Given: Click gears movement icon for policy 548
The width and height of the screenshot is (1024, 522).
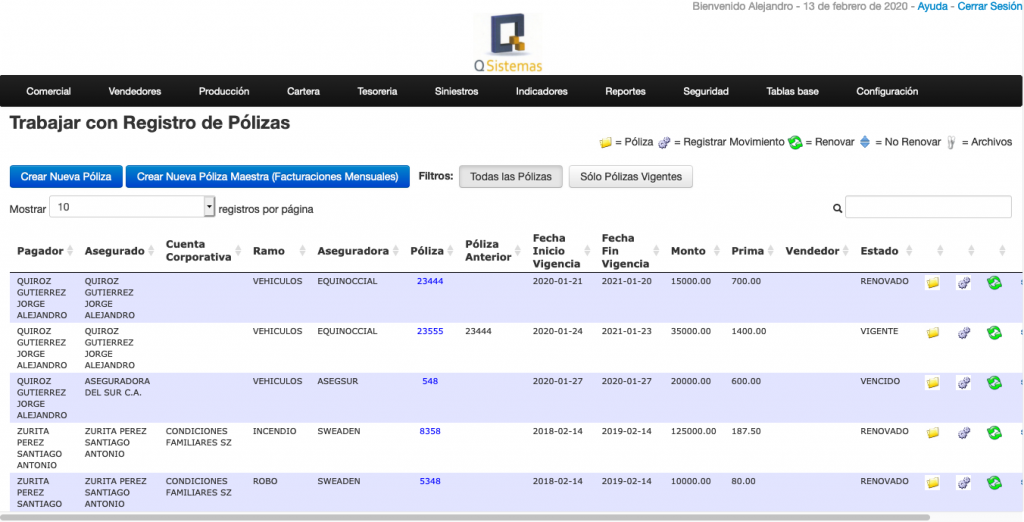Looking at the screenshot, I should pyautogui.click(x=963, y=382).
